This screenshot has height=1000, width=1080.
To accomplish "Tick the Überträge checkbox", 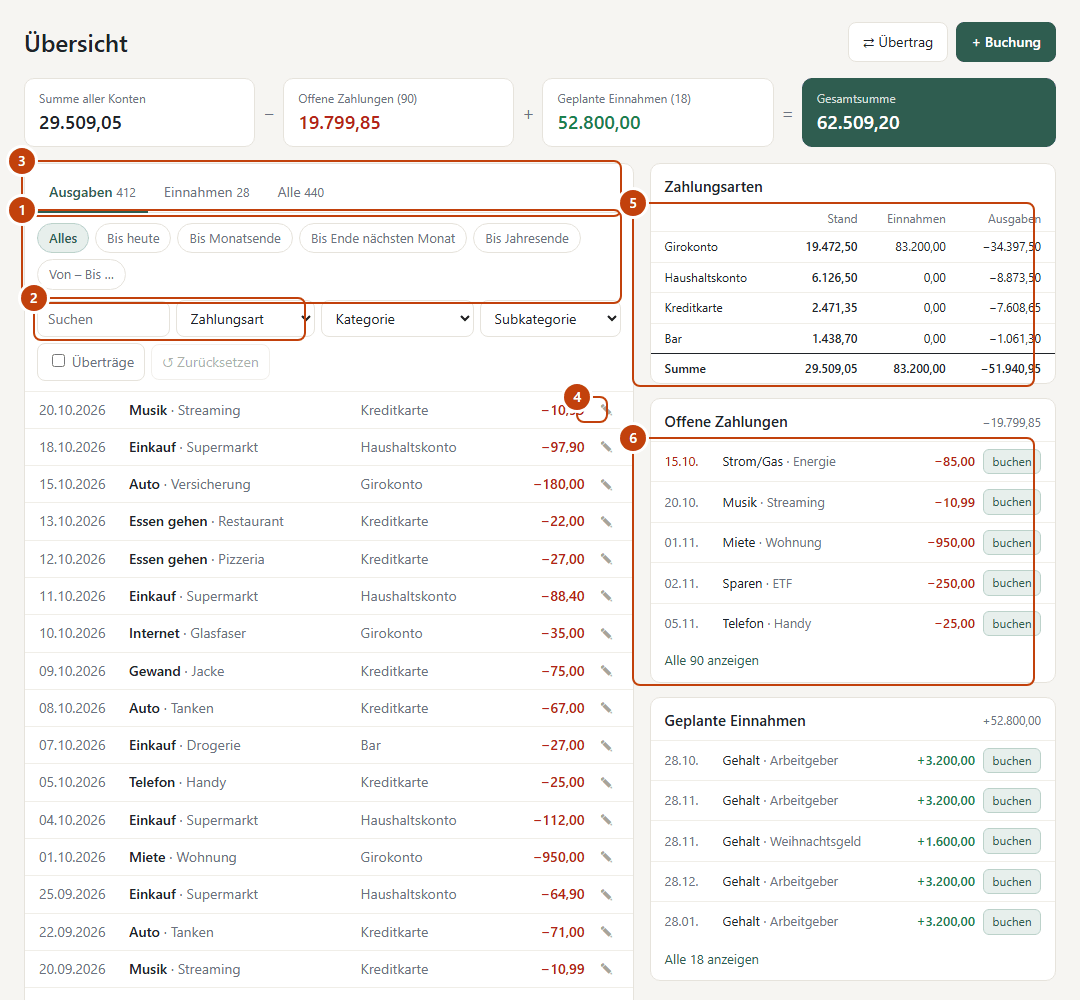I will tap(59, 362).
